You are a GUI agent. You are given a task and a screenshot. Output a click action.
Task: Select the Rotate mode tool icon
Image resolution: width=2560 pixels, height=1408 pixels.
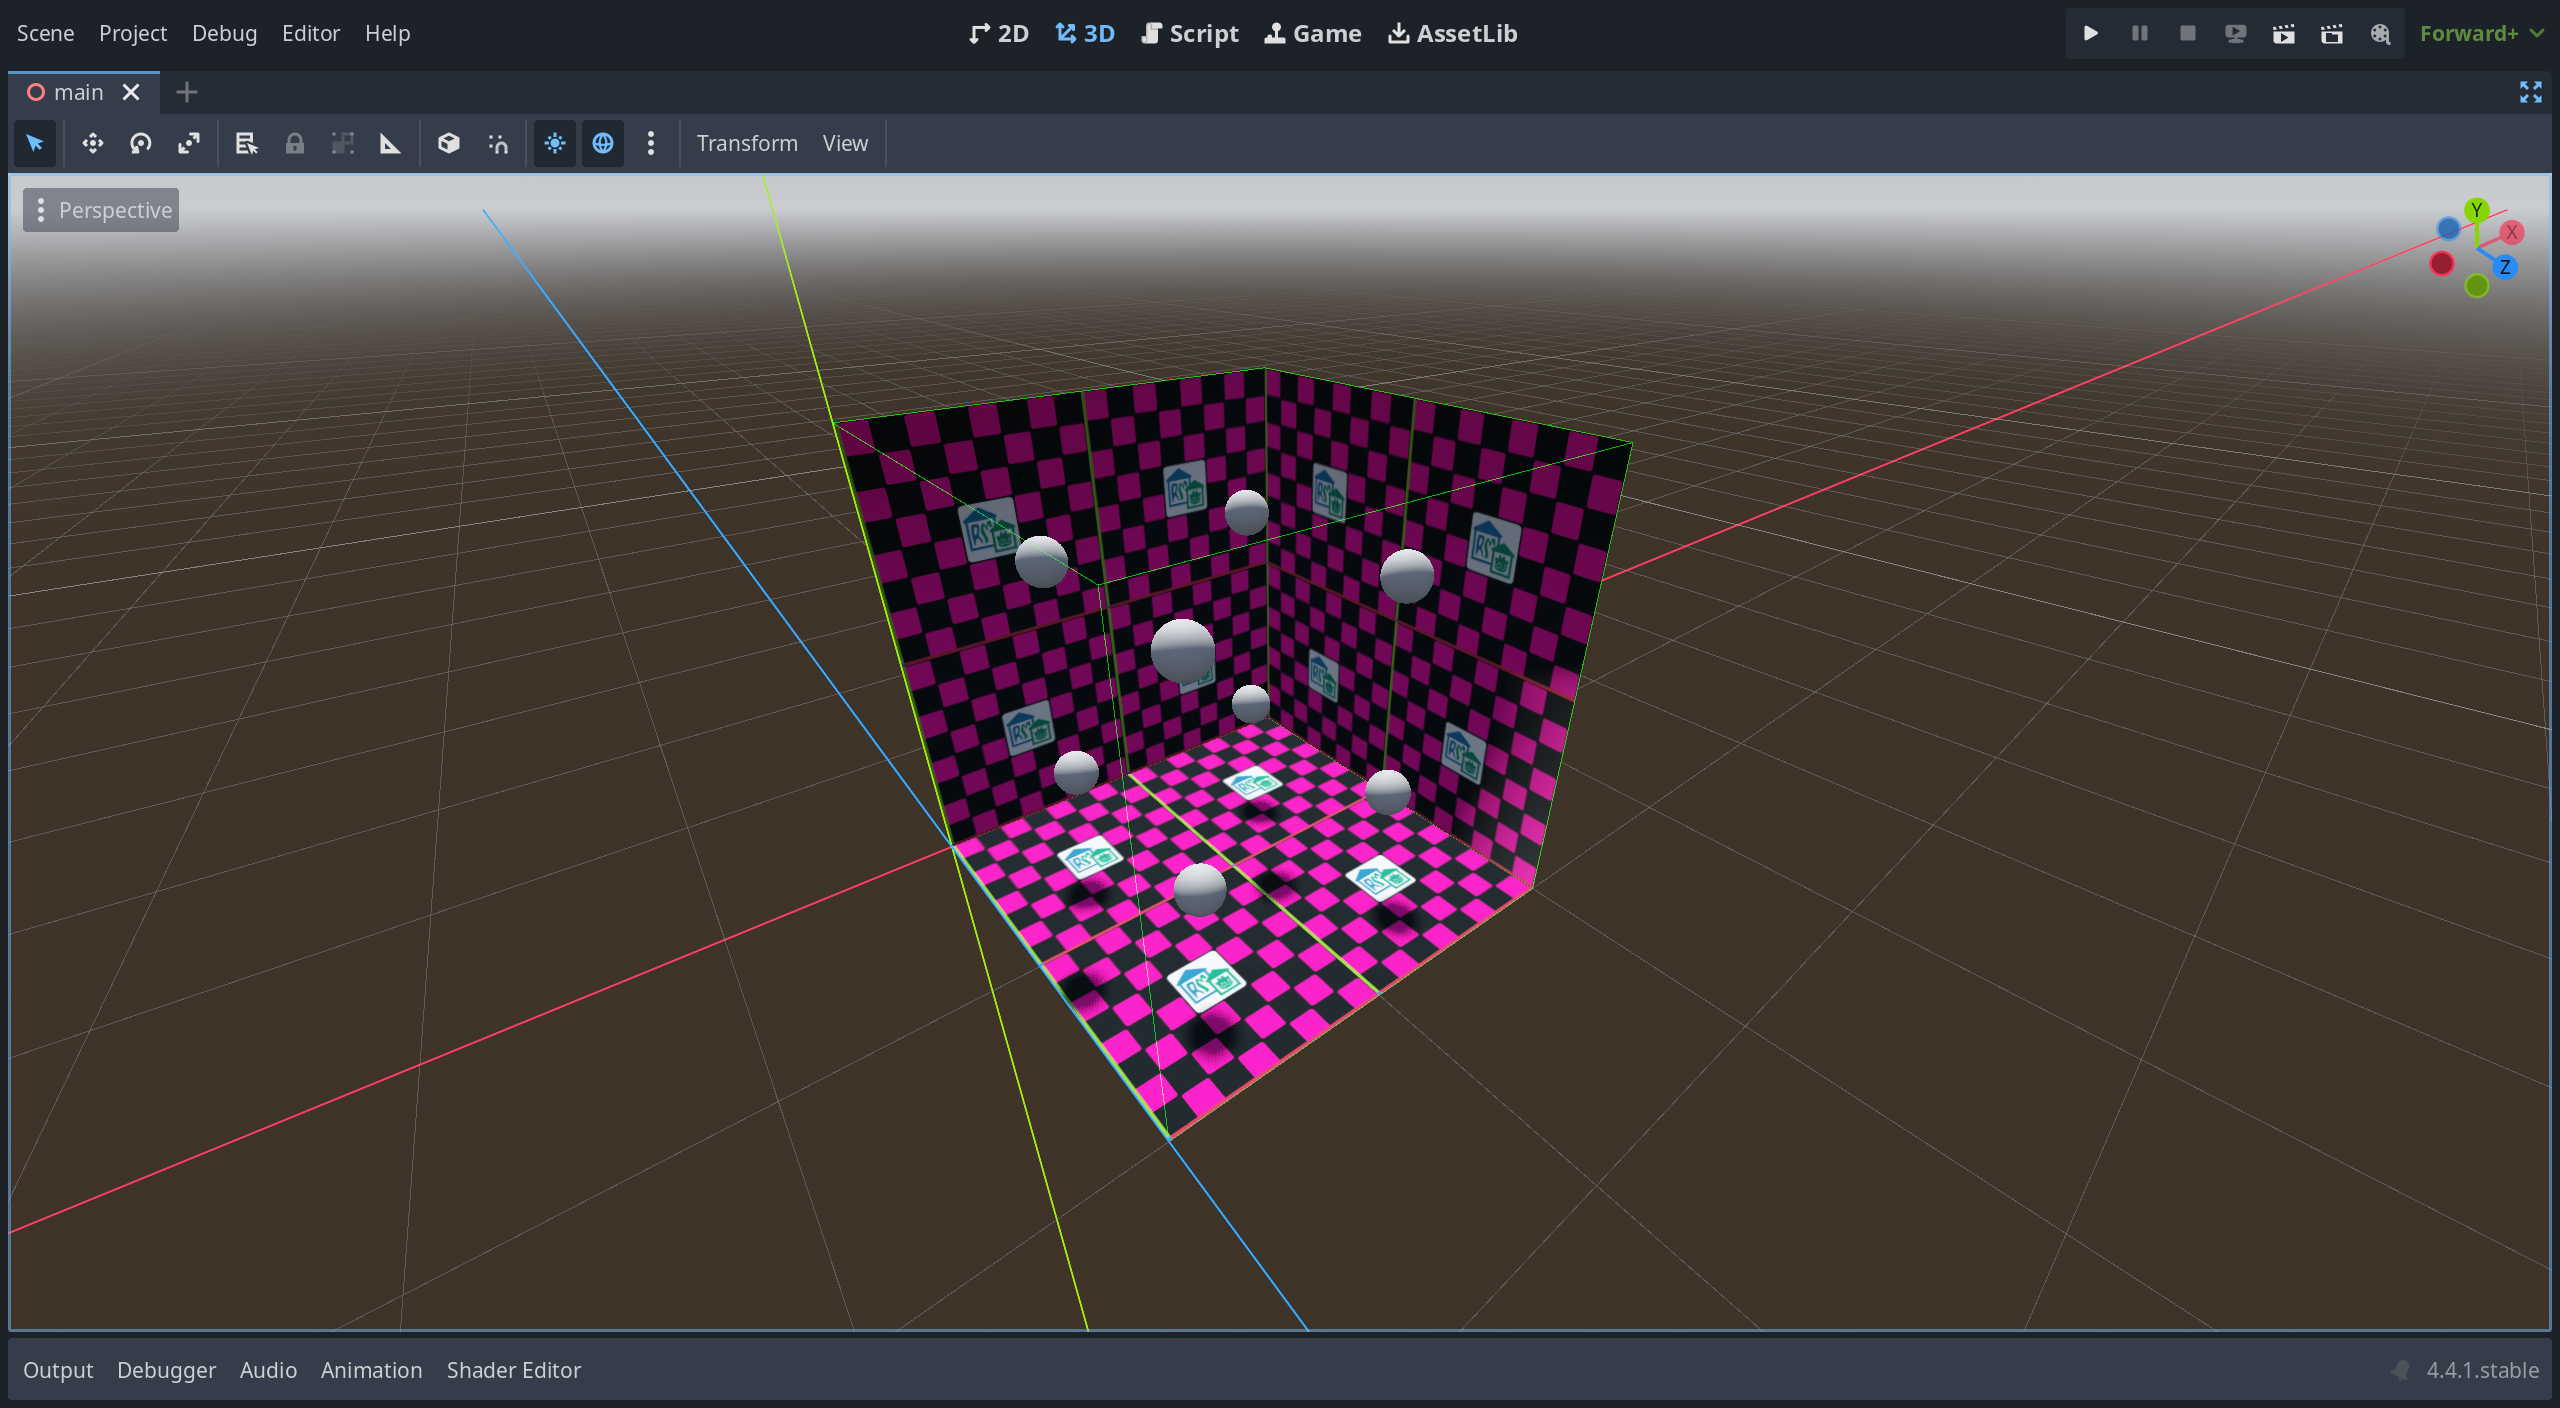(x=141, y=143)
